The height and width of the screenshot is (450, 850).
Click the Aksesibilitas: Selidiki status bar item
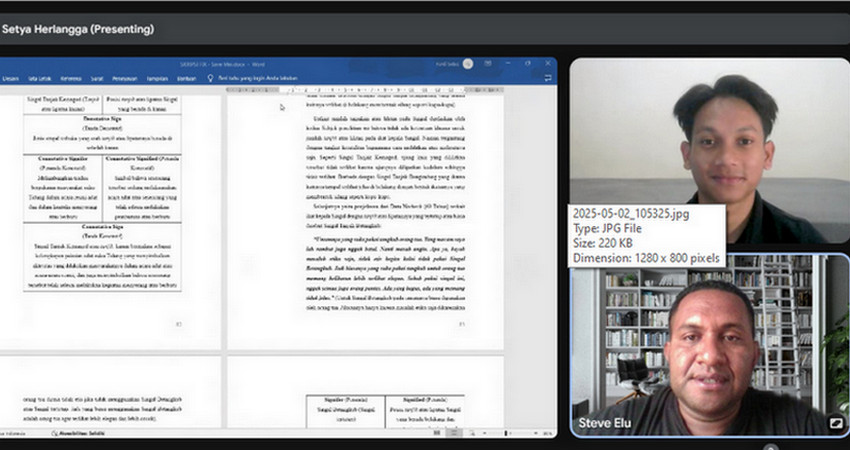(x=78, y=433)
